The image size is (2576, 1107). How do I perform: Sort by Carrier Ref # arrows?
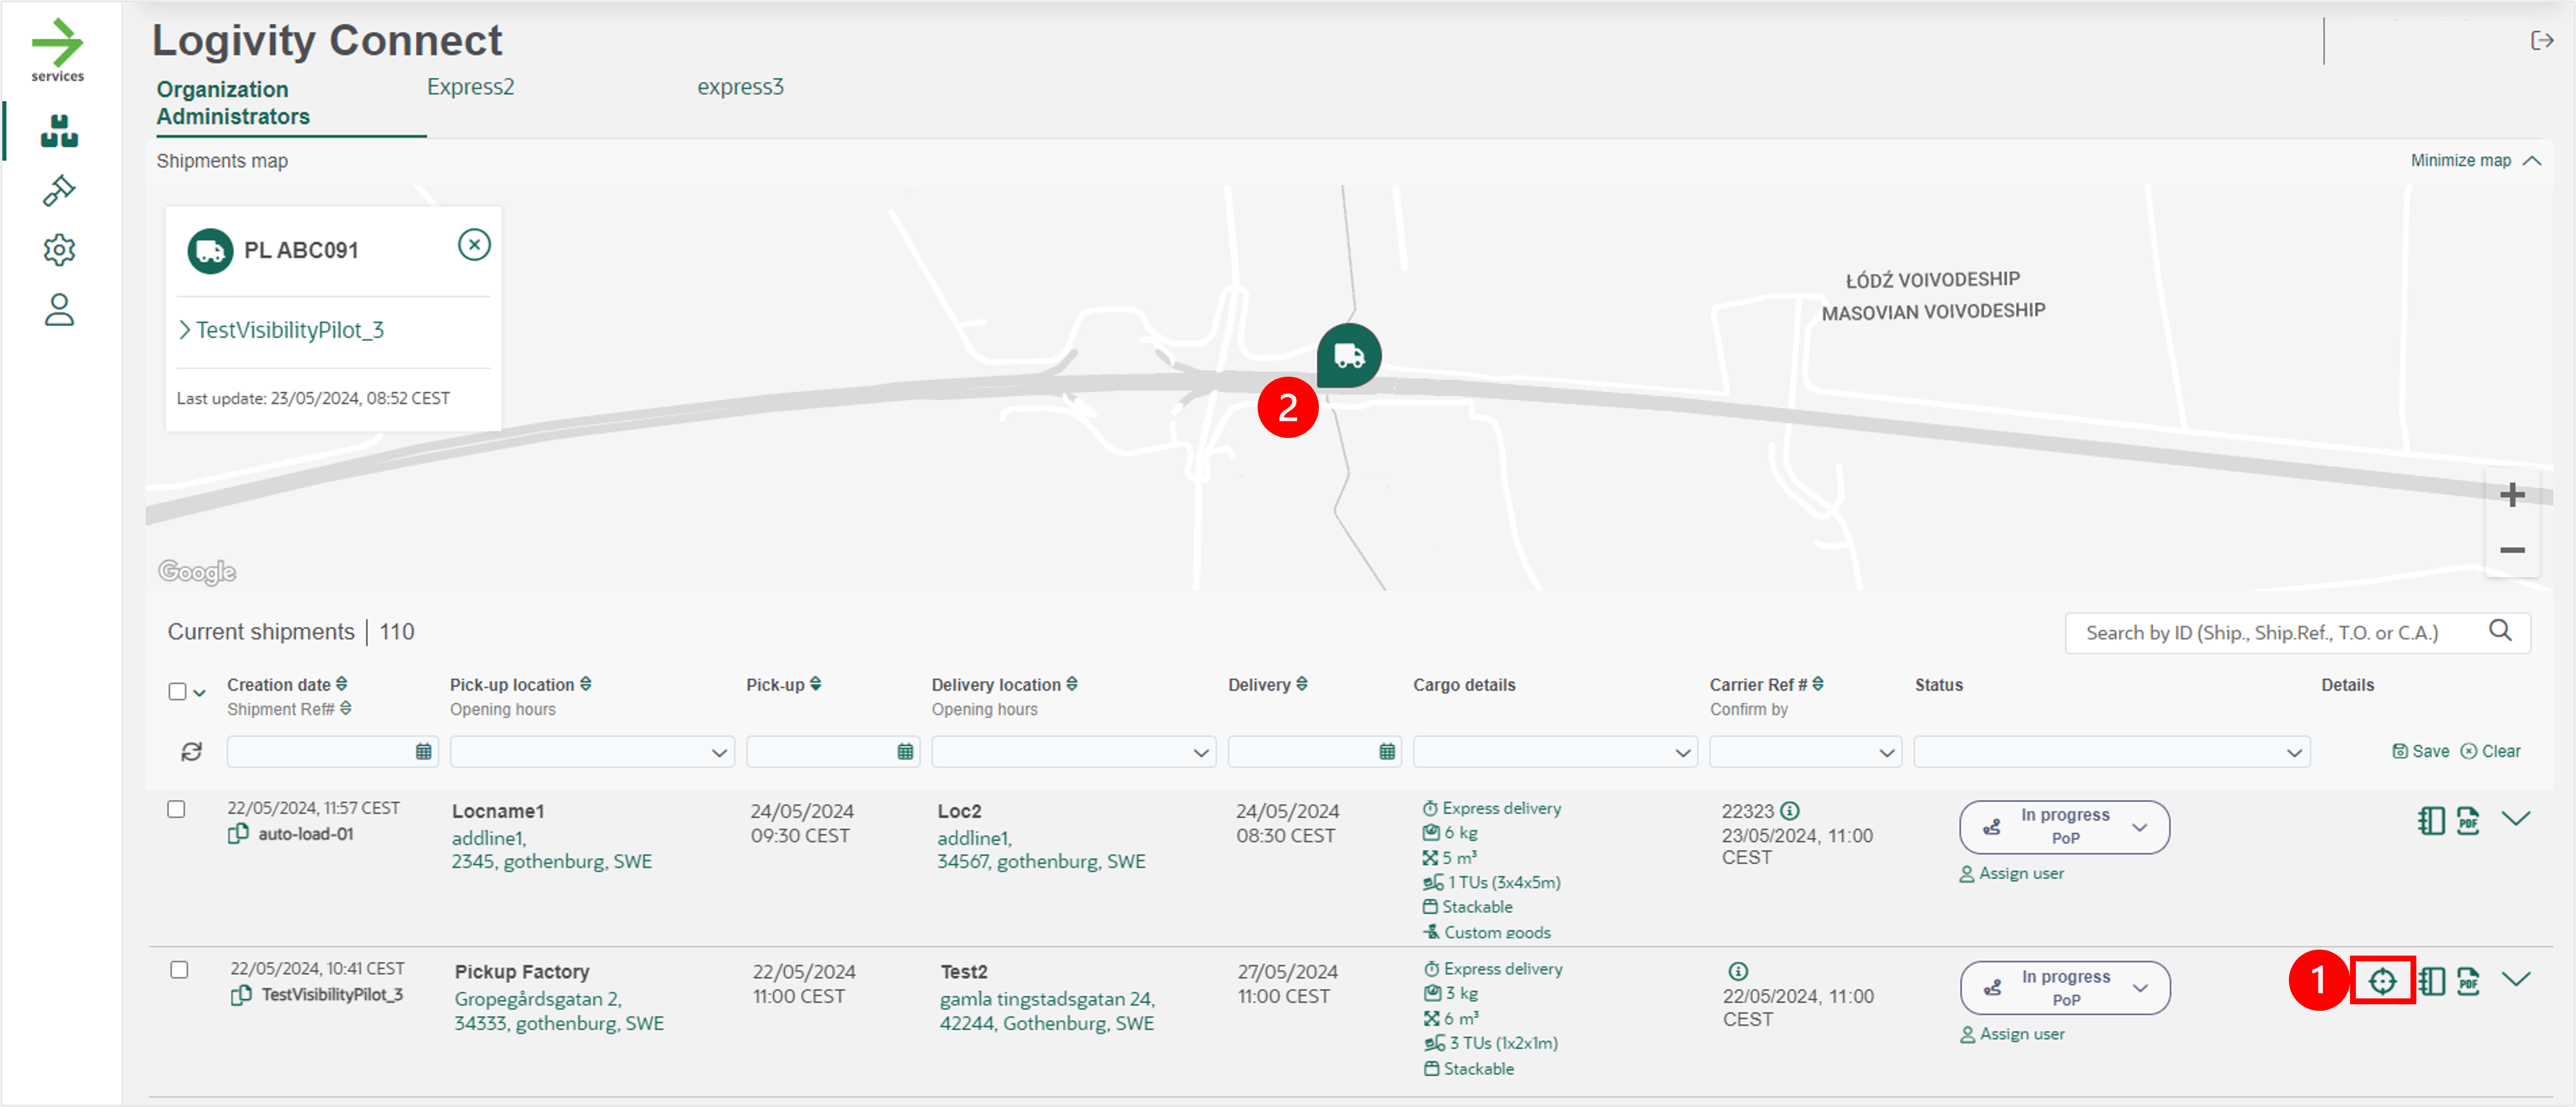(x=1818, y=684)
